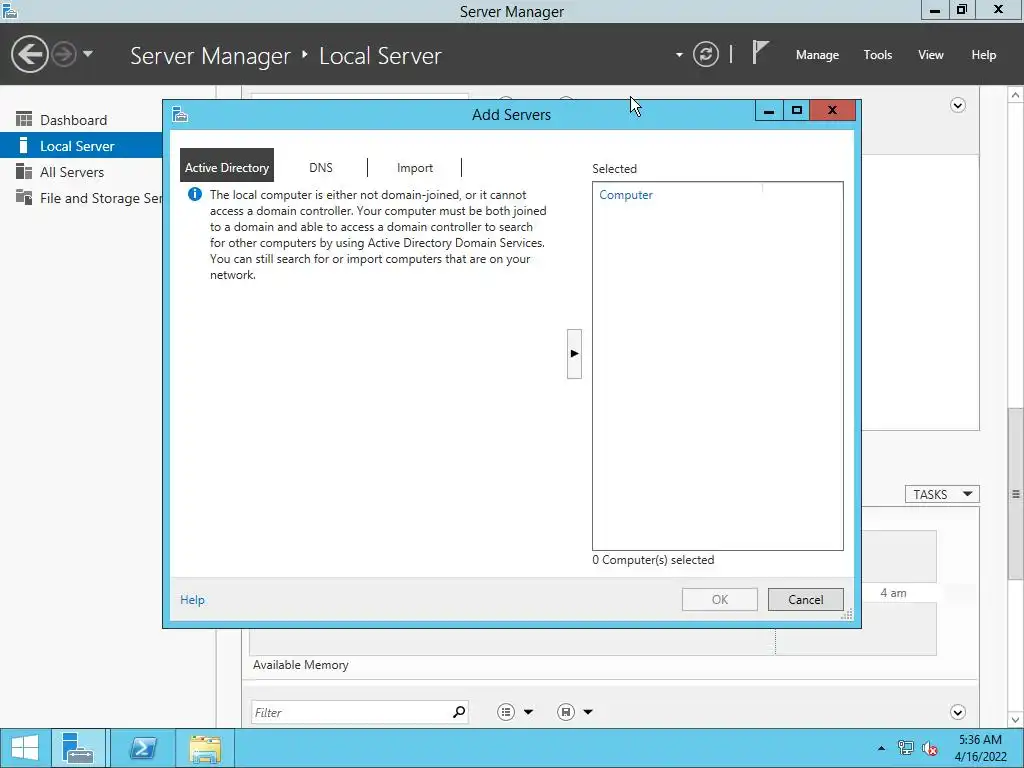Open the navigation history dropdown arrow

88,54
